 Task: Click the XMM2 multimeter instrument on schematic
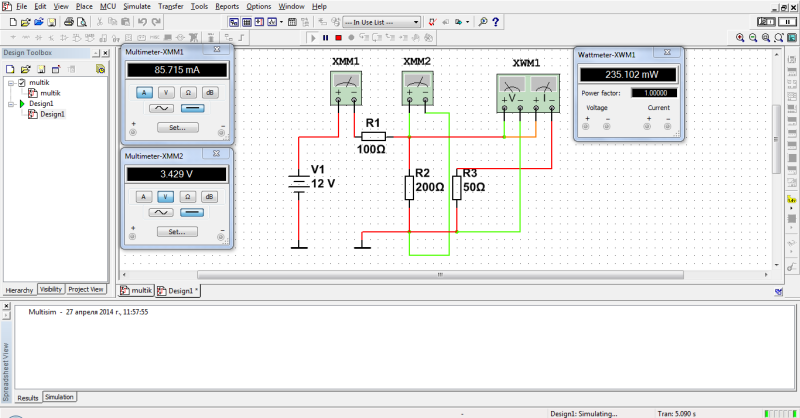click(417, 88)
